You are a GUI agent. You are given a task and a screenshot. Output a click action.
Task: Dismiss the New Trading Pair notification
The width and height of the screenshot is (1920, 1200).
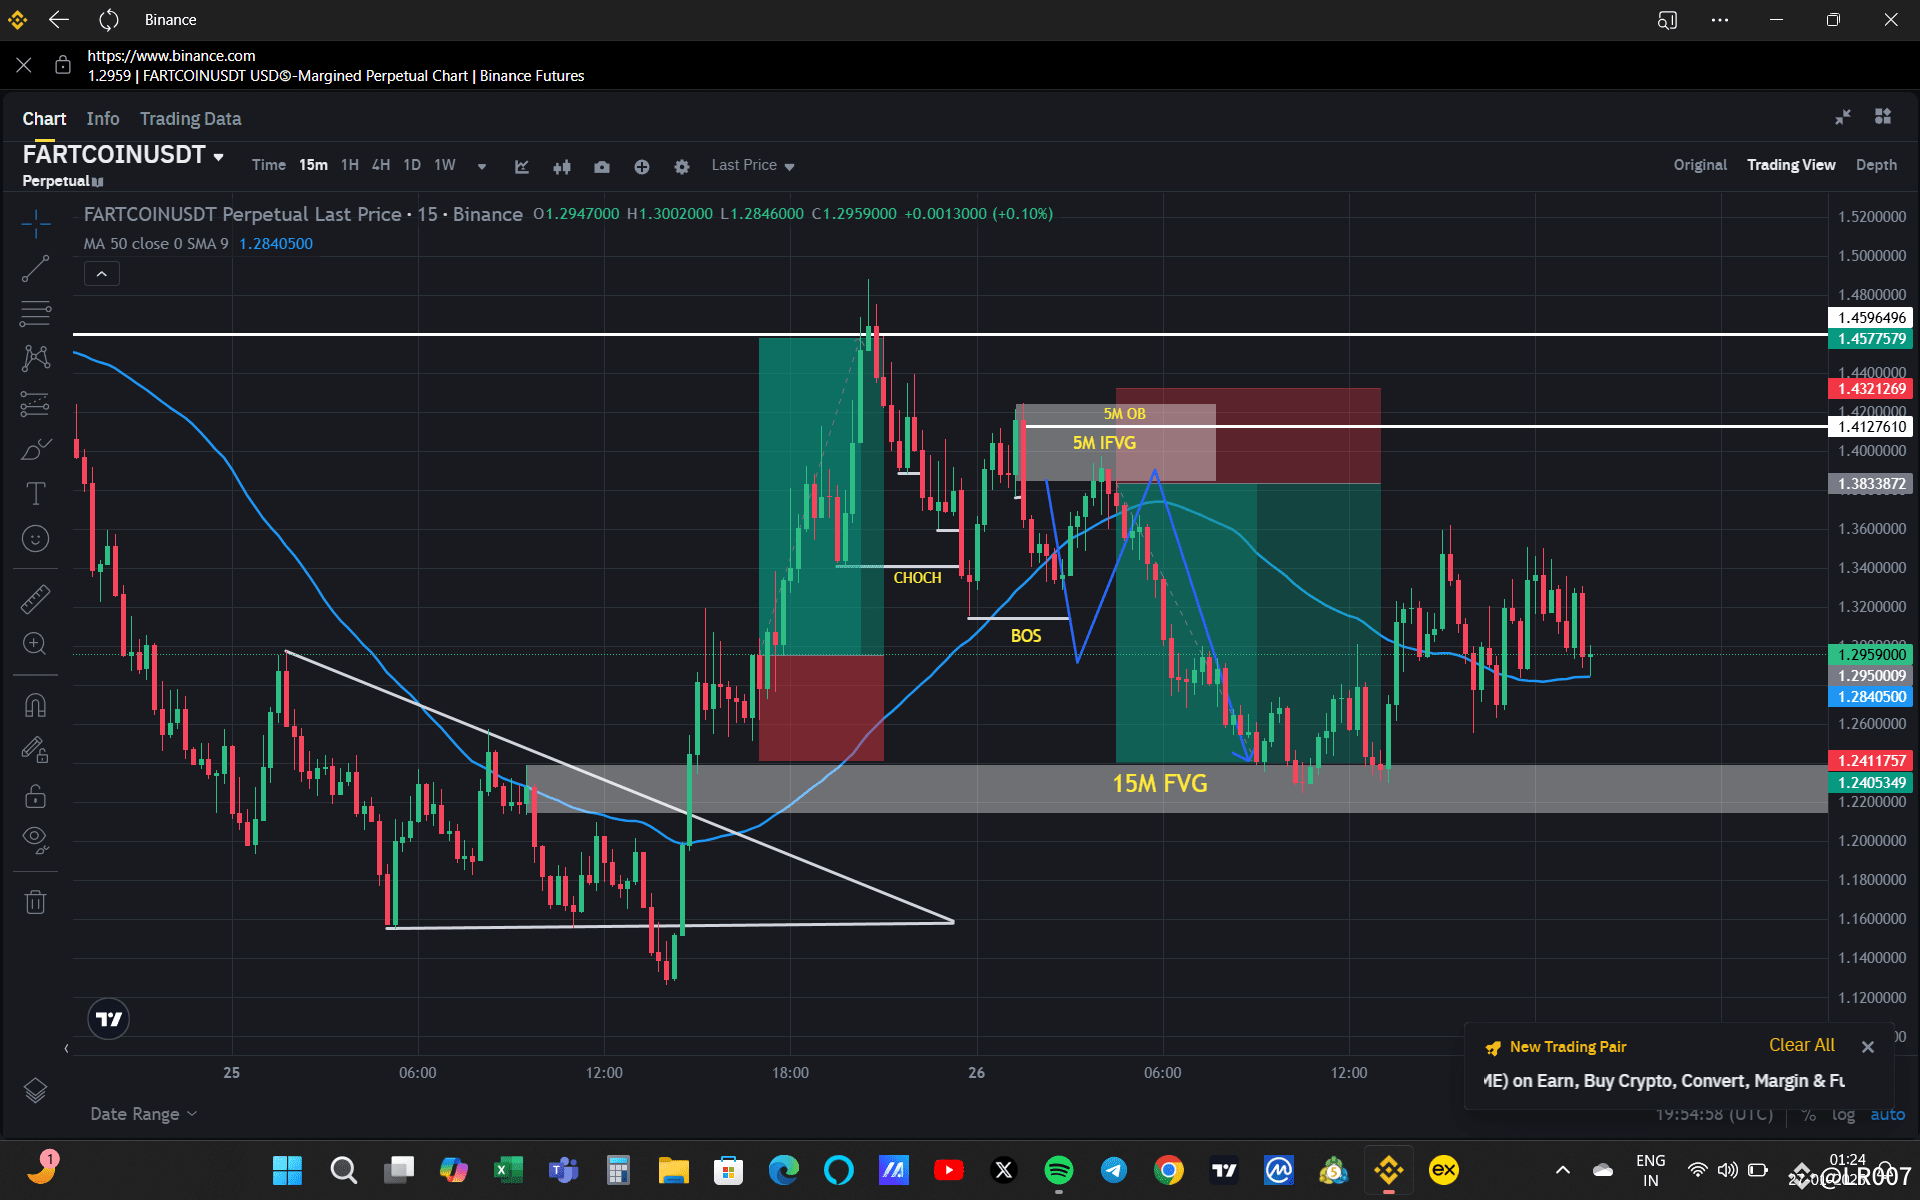[1868, 1047]
